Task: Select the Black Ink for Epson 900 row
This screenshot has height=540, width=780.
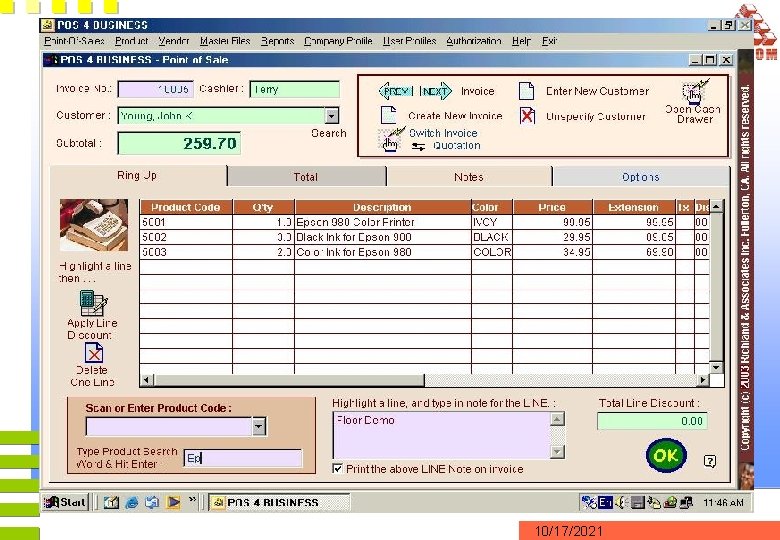Action: coord(425,237)
